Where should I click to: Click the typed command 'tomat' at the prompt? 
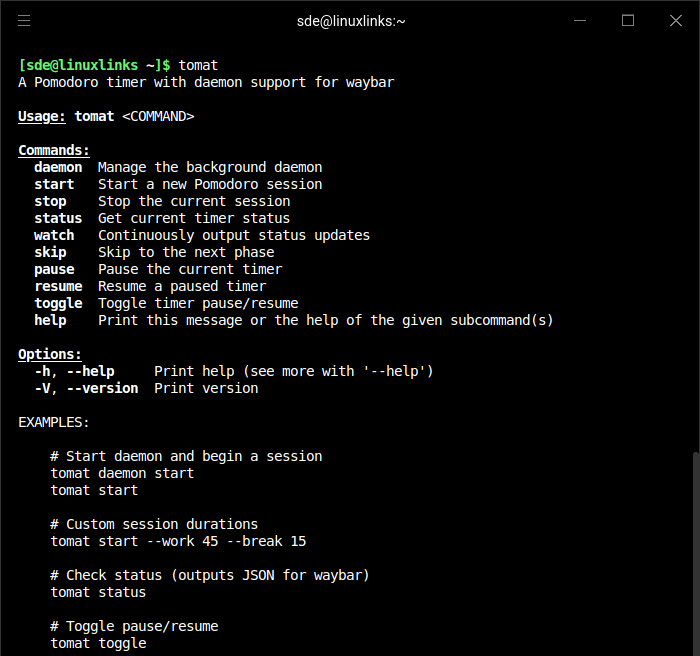point(198,65)
